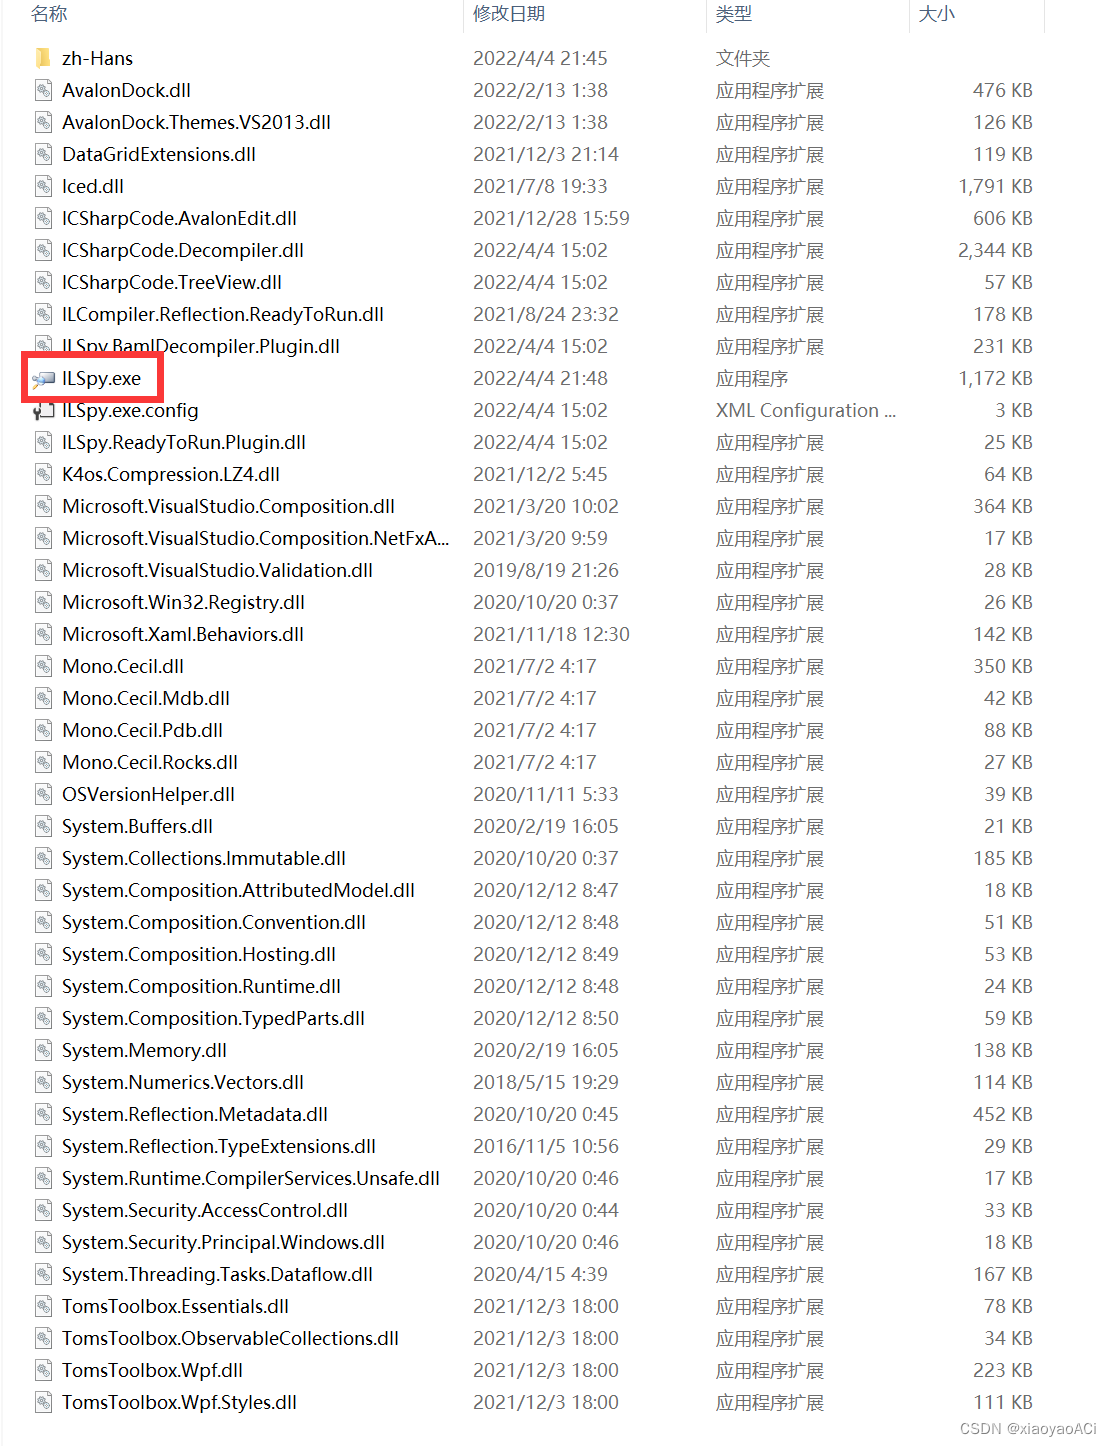Click the System.Numerics.Vectors.dll file icon
This screenshot has height=1446, width=1111.
click(x=43, y=1082)
